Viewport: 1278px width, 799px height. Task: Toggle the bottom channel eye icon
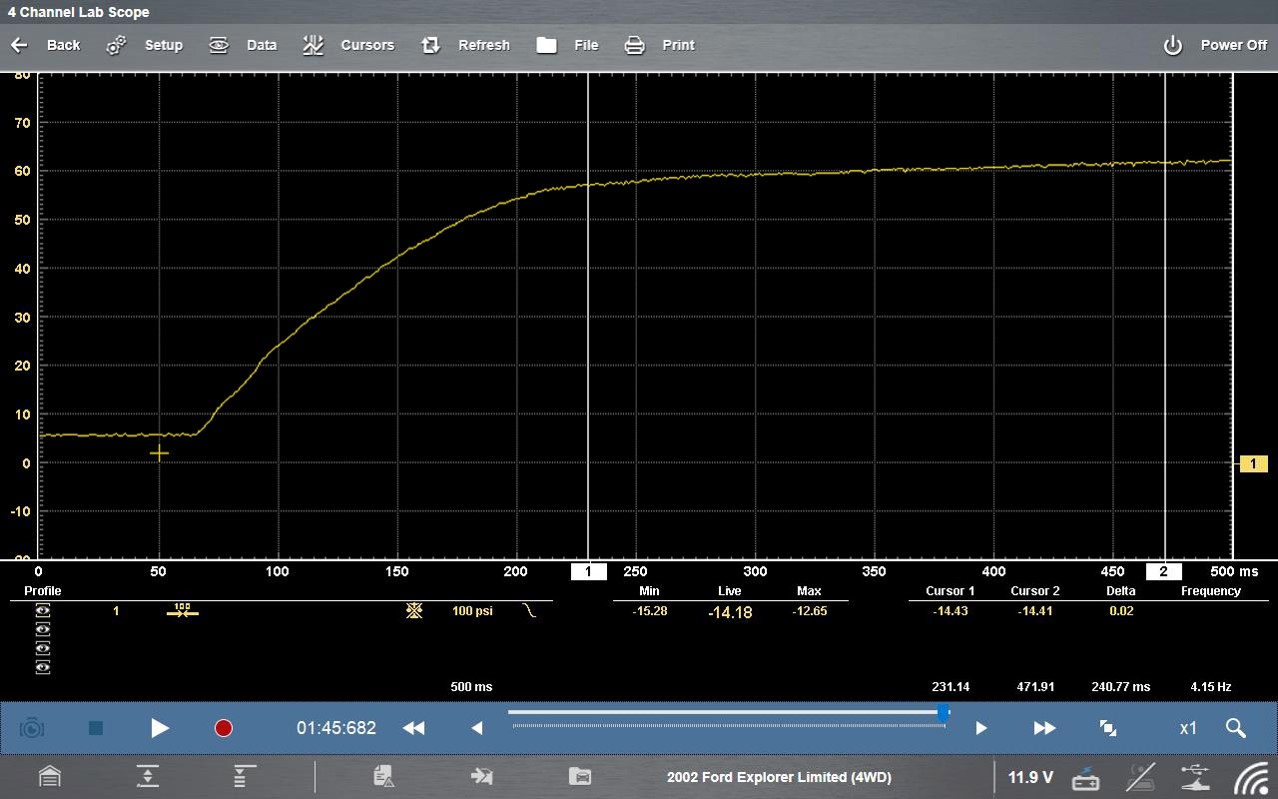(x=43, y=667)
